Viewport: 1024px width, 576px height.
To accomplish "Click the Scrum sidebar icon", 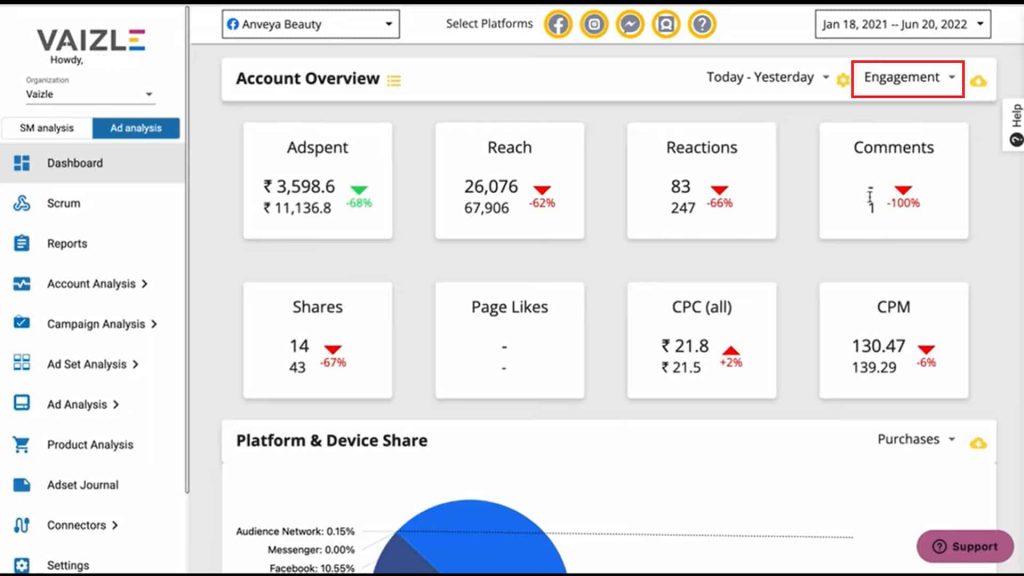I will (x=22, y=203).
